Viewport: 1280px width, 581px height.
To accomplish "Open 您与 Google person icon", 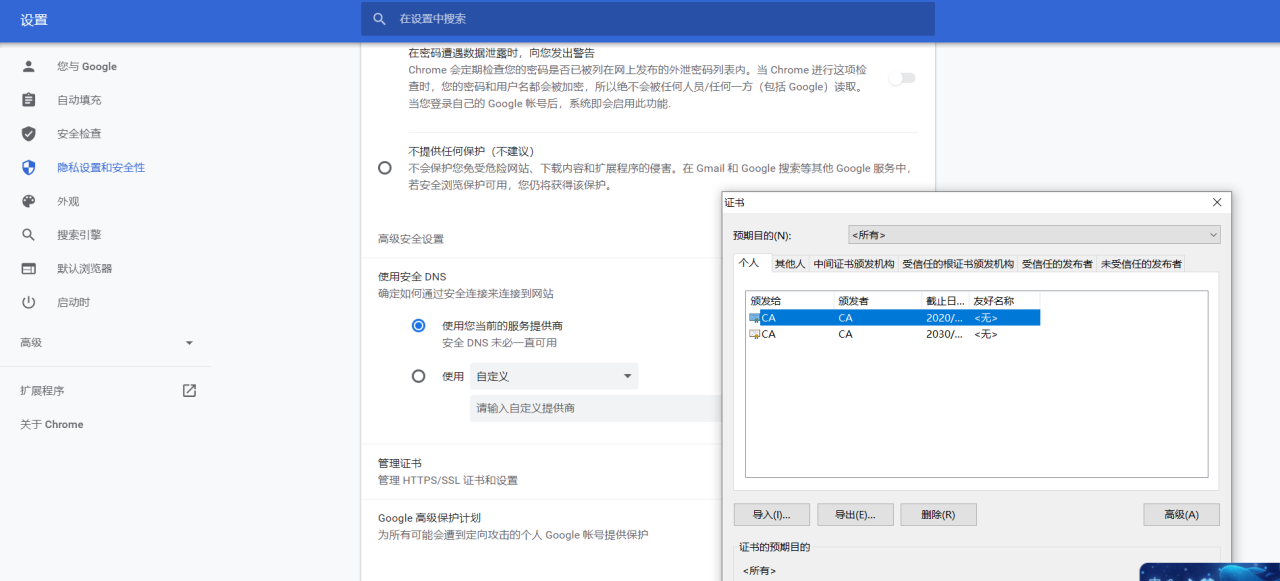I will click(x=28, y=66).
